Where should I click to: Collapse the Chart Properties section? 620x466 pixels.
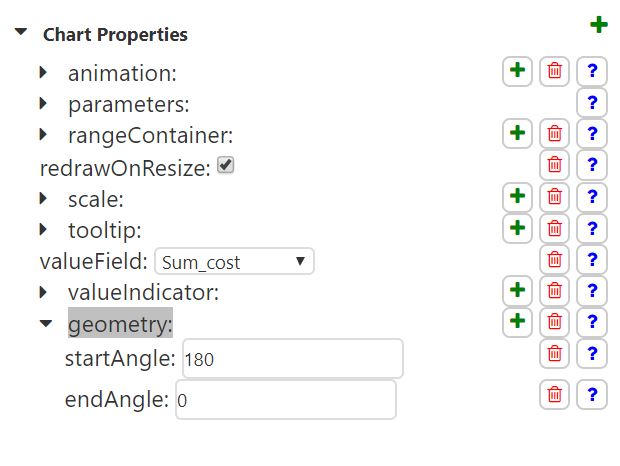(x=21, y=33)
